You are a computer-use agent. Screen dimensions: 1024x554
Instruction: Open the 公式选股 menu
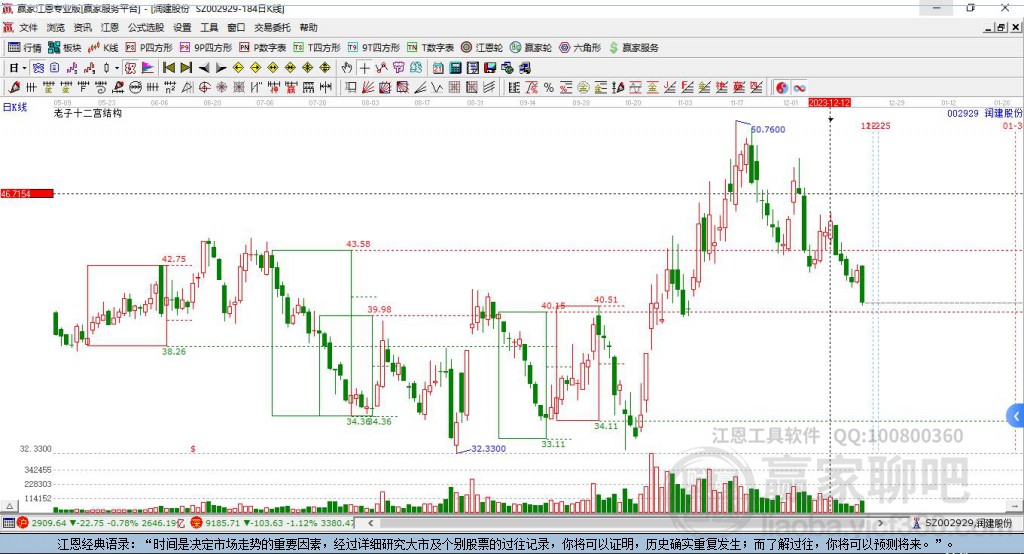pos(146,27)
